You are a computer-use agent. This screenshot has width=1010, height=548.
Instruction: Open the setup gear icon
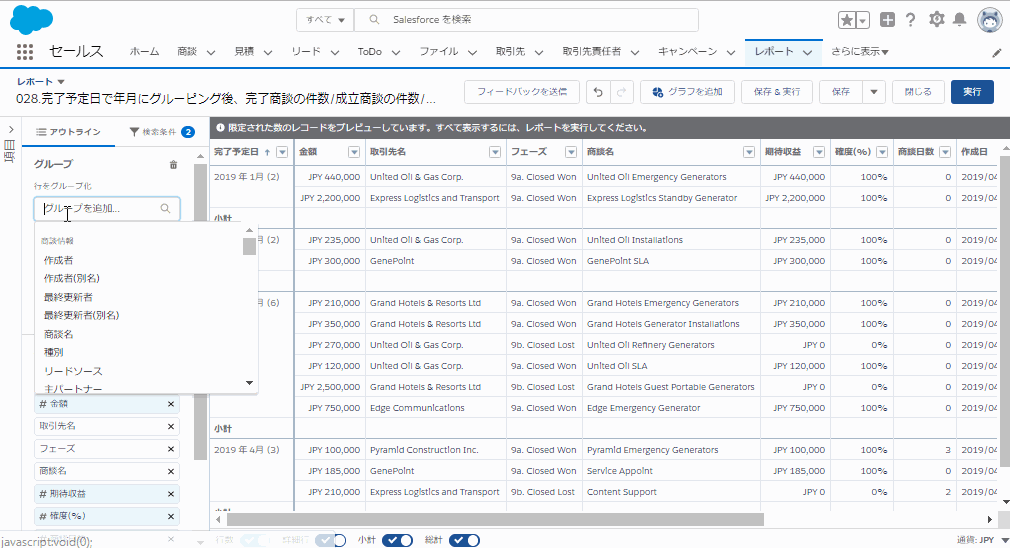(x=937, y=19)
